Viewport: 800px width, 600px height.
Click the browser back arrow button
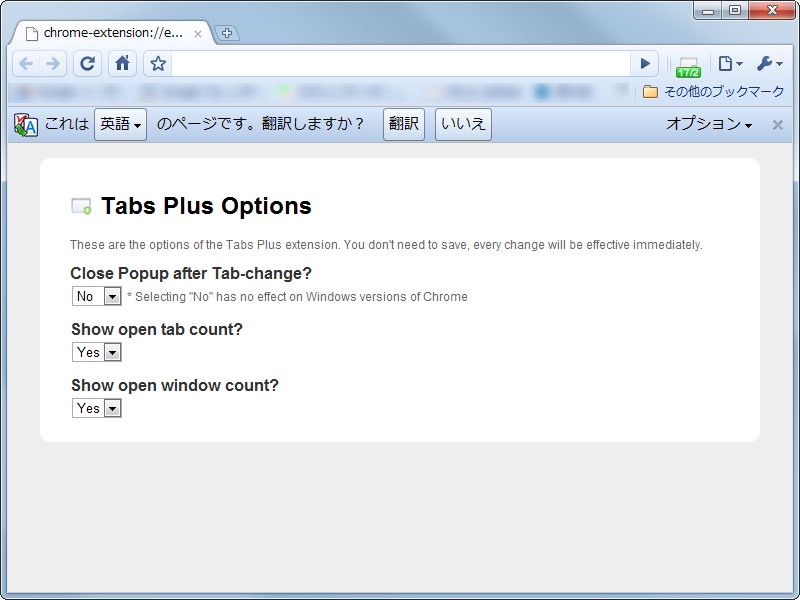[x=26, y=64]
